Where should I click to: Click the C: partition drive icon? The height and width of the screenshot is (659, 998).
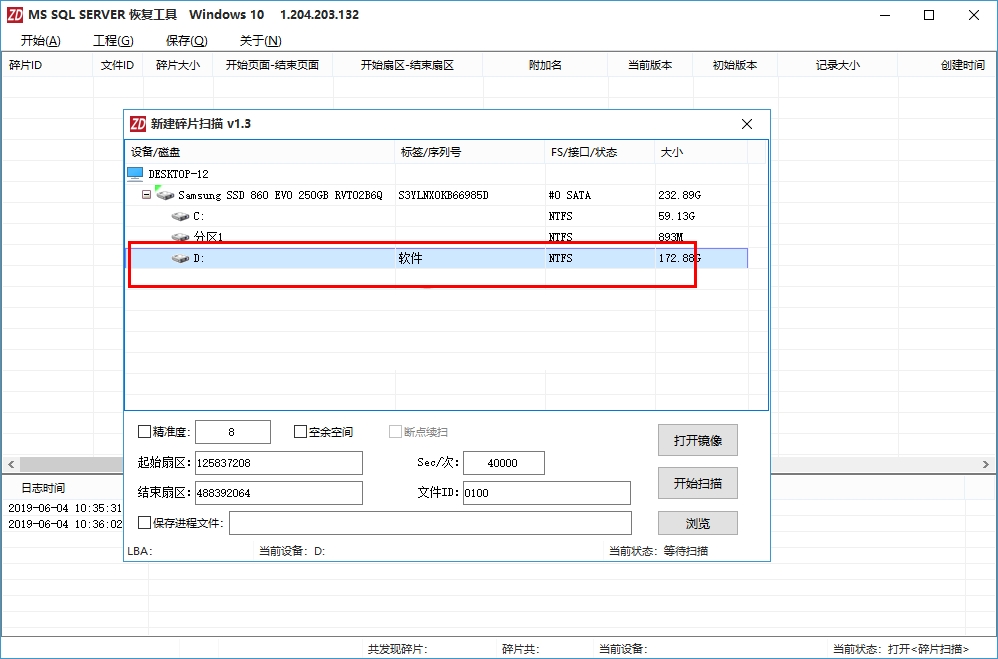coord(180,216)
